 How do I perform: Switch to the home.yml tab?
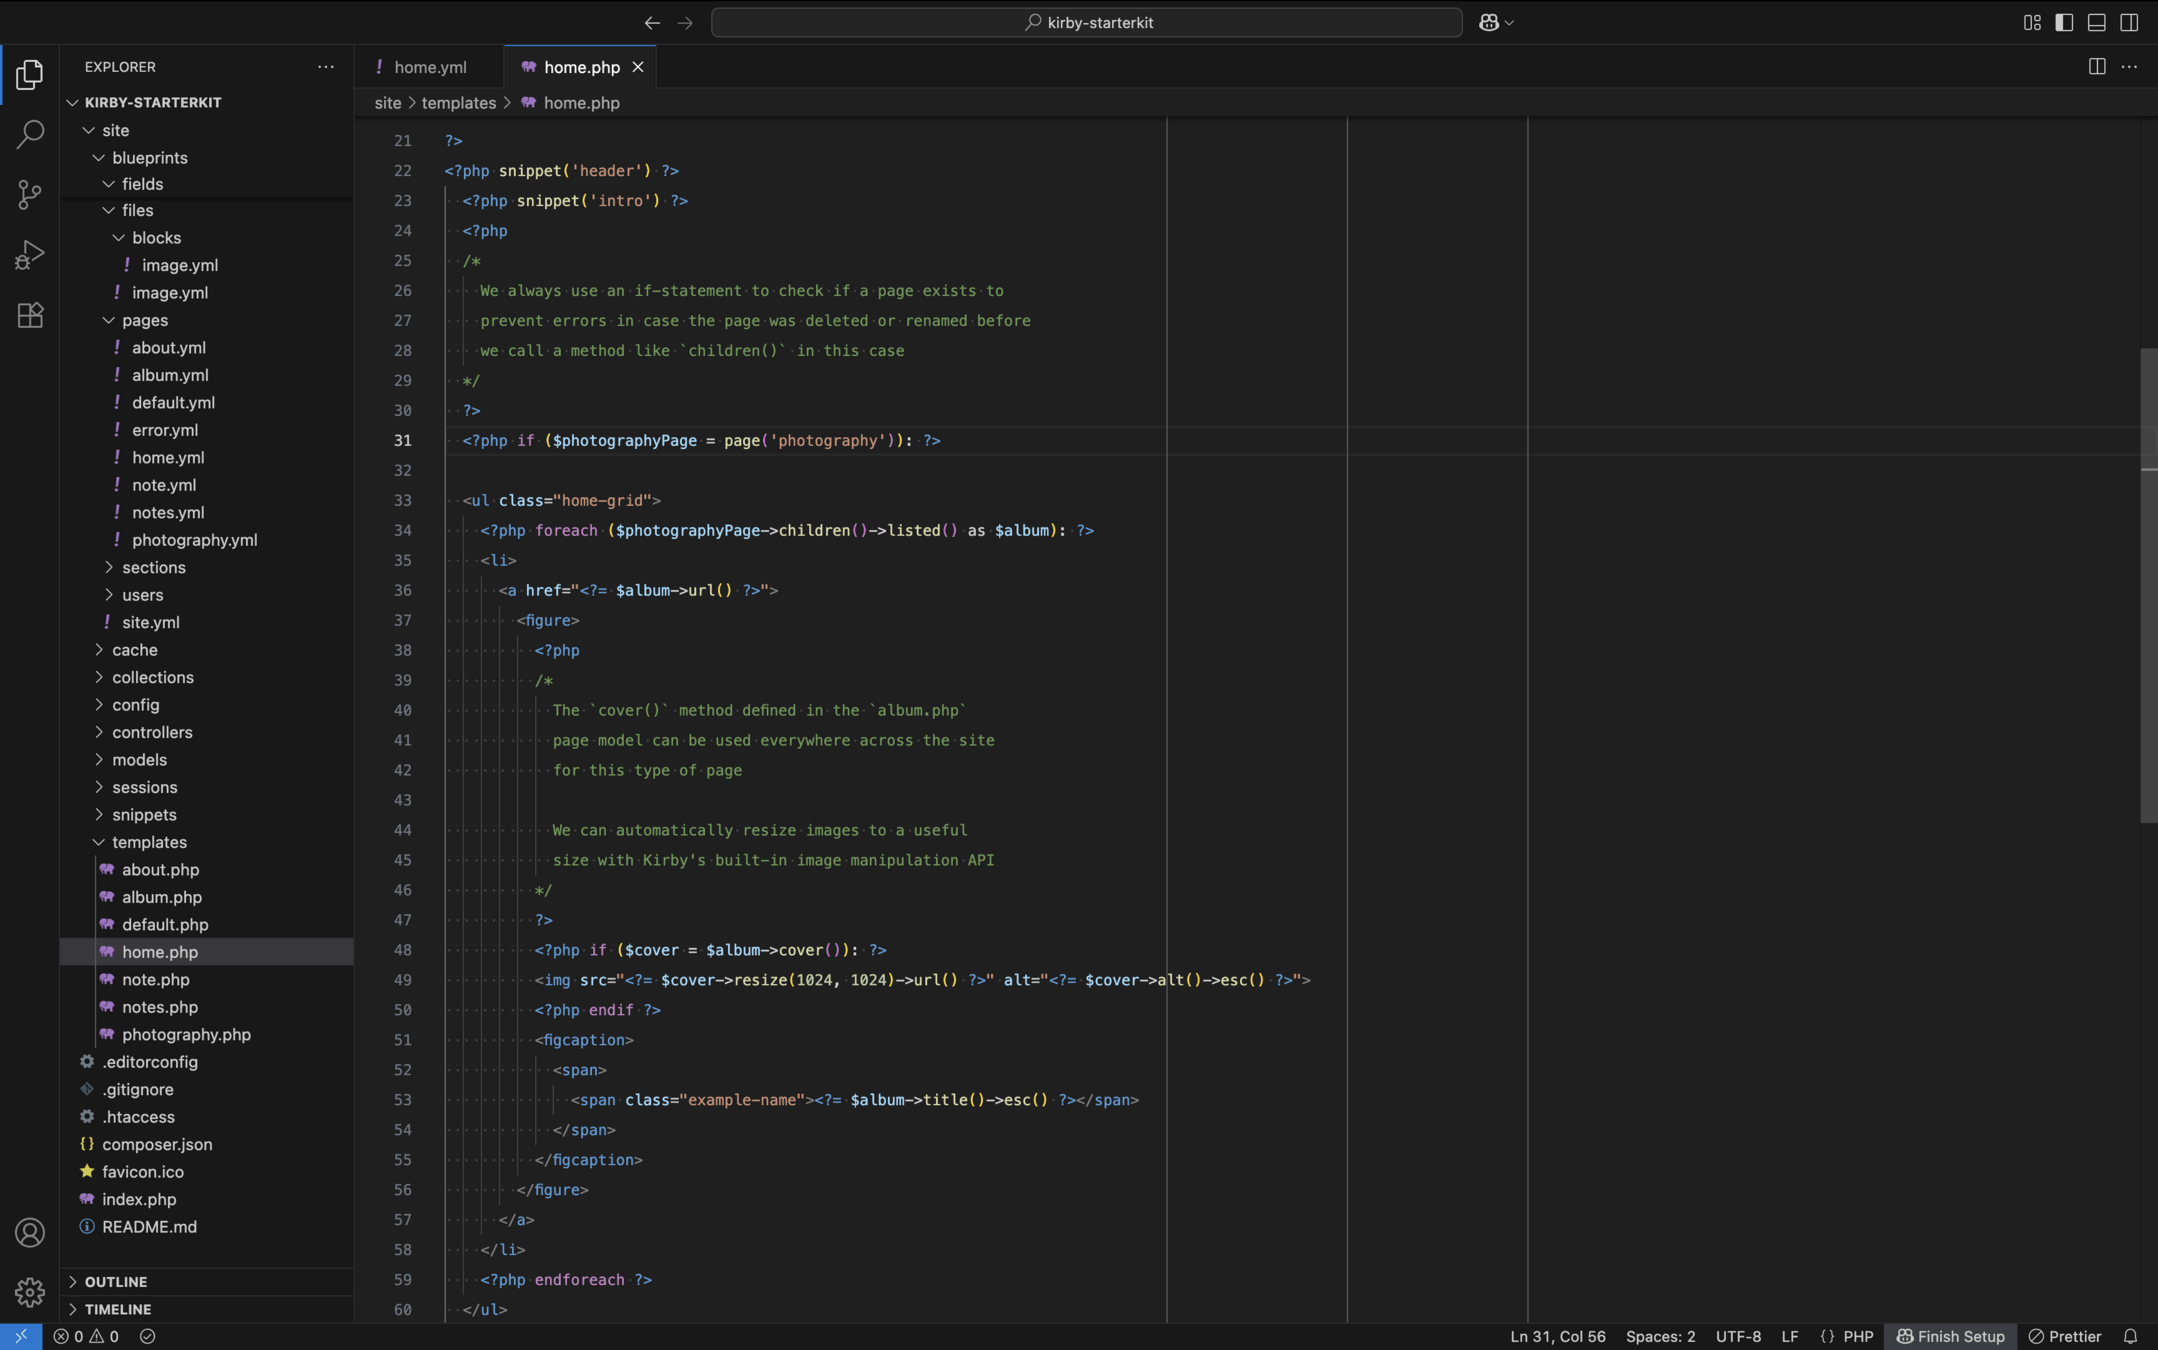click(429, 67)
